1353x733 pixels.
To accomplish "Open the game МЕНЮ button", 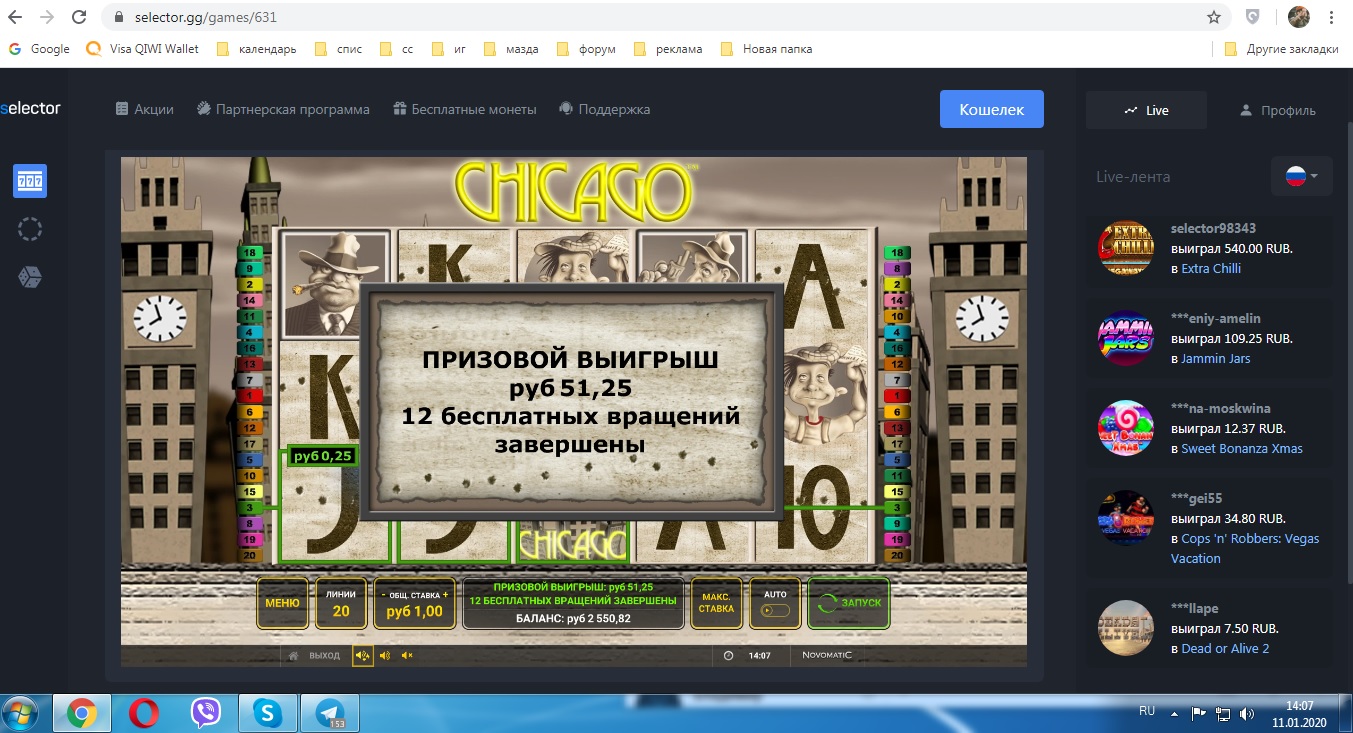I will 282,603.
